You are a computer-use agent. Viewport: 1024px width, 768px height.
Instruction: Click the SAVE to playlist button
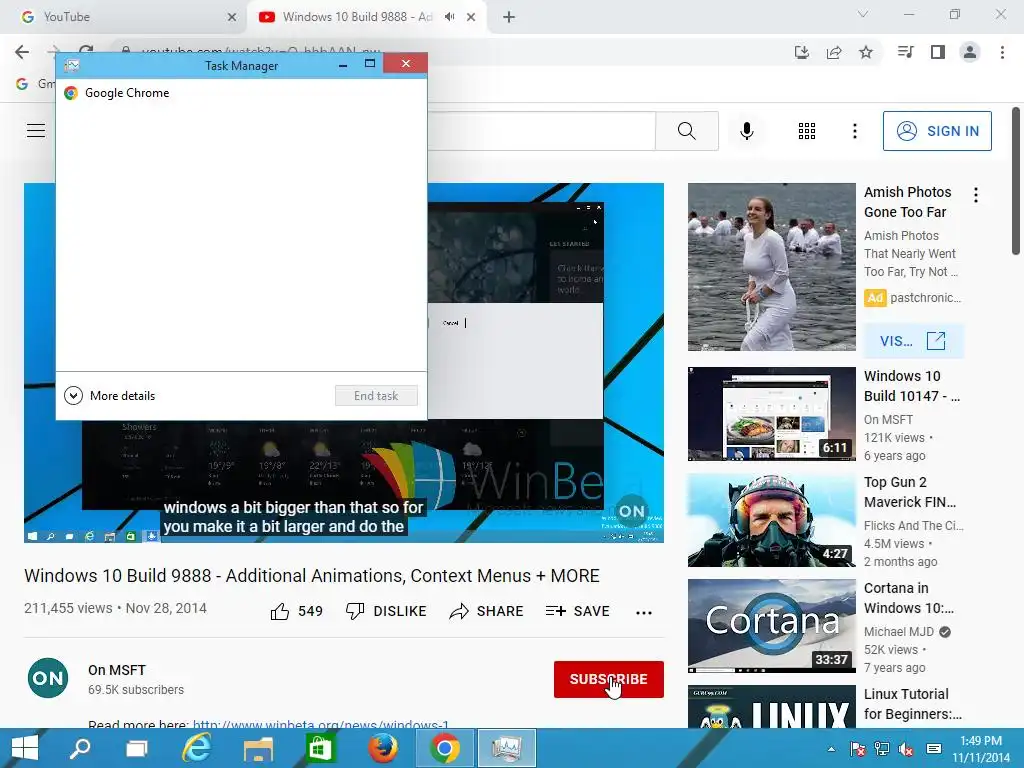click(577, 611)
